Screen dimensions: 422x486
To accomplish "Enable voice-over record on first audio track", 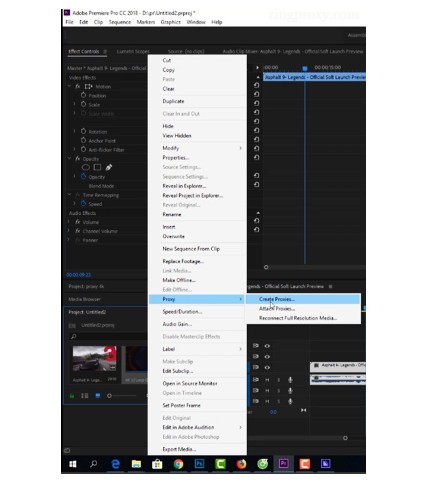I will point(290,380).
